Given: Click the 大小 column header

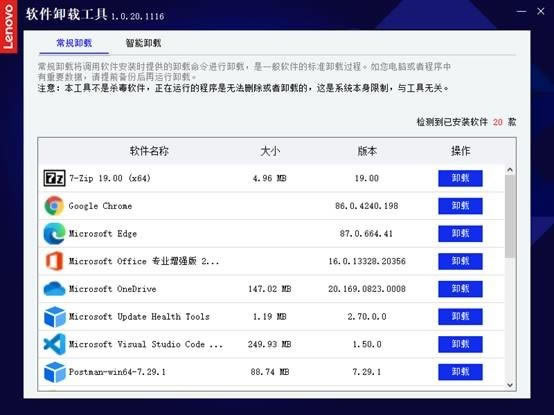Looking at the screenshot, I should pos(270,151).
